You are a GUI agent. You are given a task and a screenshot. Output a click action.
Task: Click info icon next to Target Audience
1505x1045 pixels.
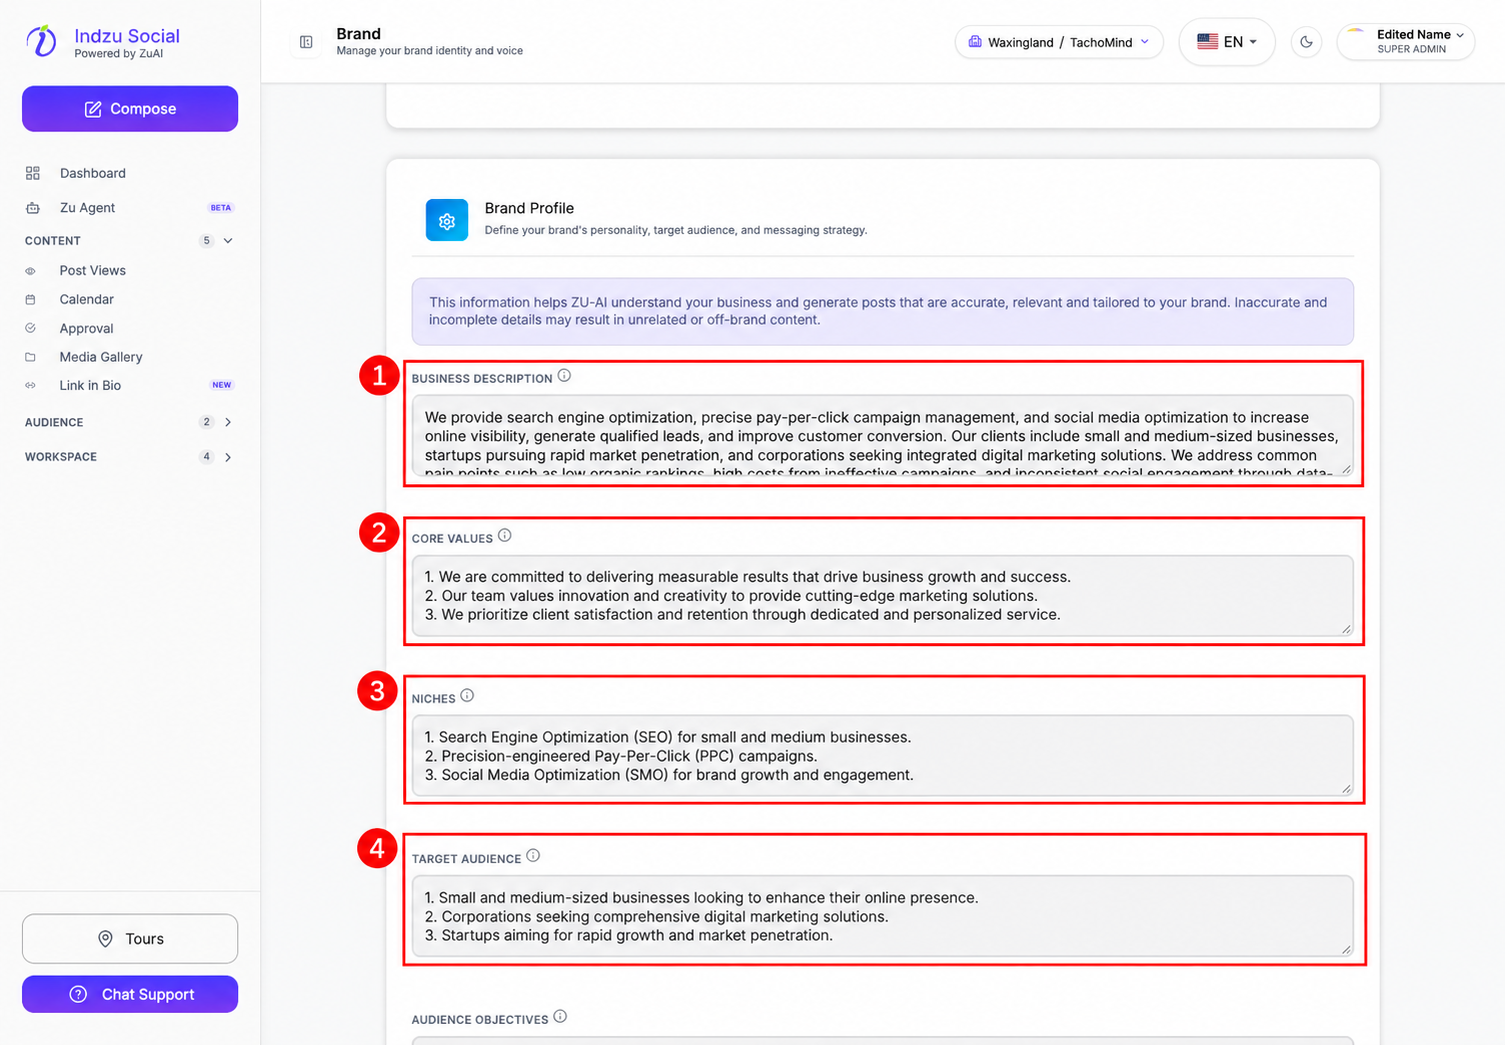pos(533,856)
